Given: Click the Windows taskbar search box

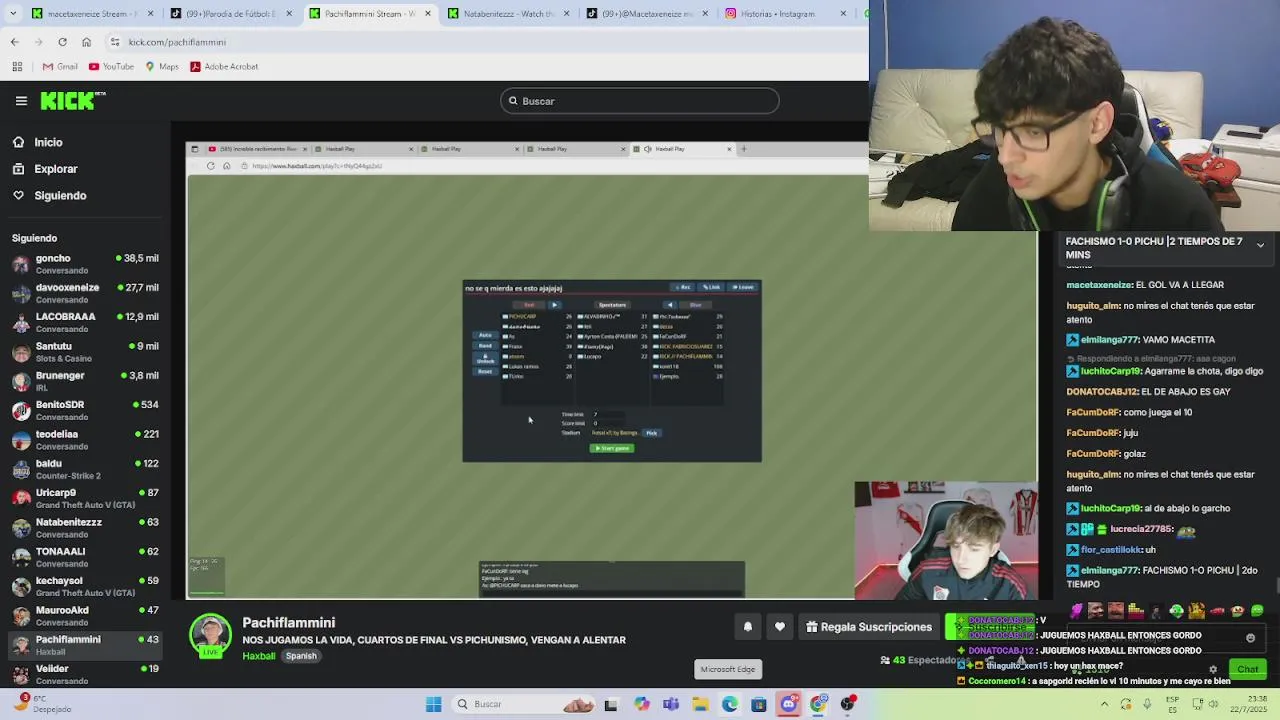Looking at the screenshot, I should click(x=524, y=704).
